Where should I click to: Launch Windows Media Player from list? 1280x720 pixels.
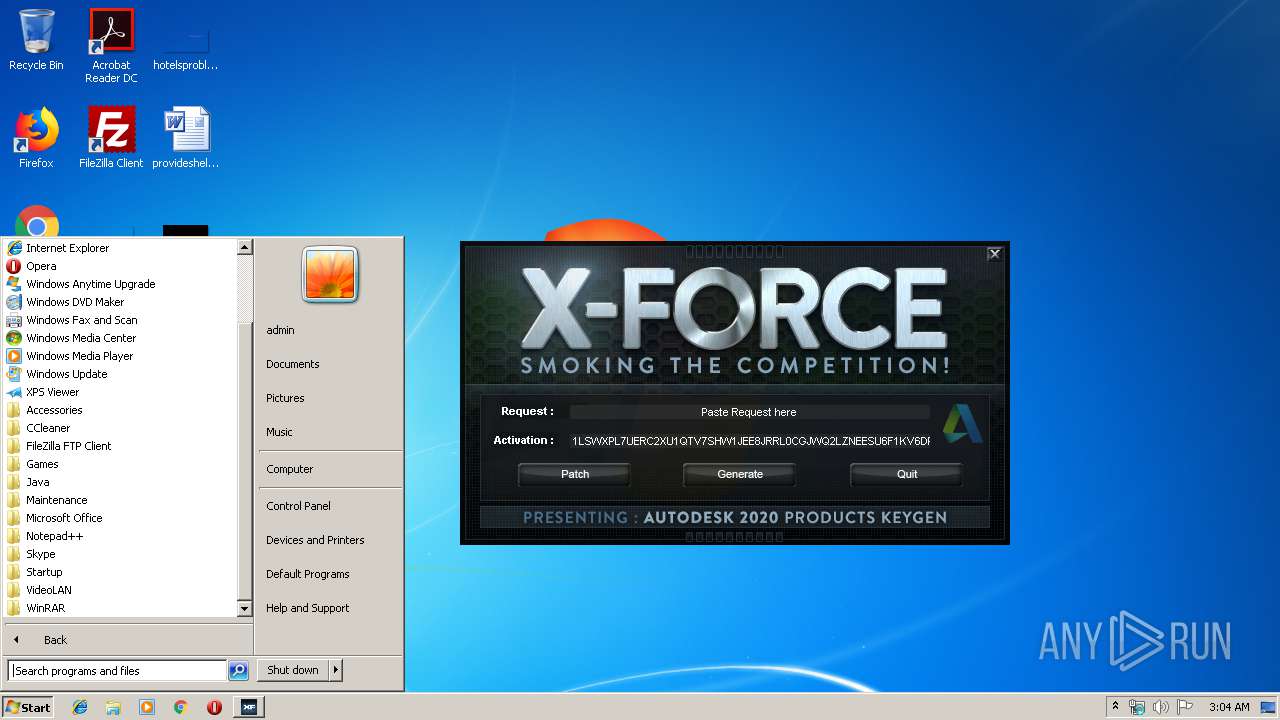(79, 356)
